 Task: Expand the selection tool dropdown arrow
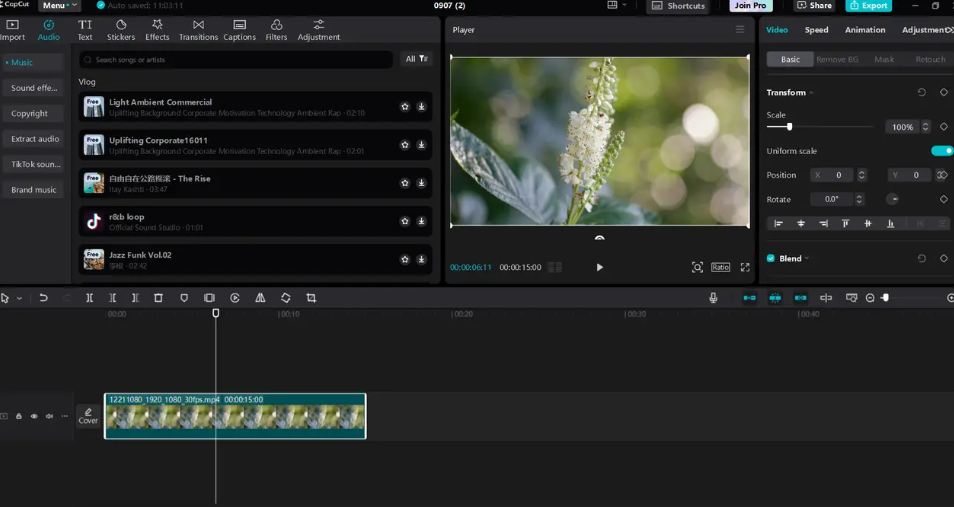(x=19, y=298)
